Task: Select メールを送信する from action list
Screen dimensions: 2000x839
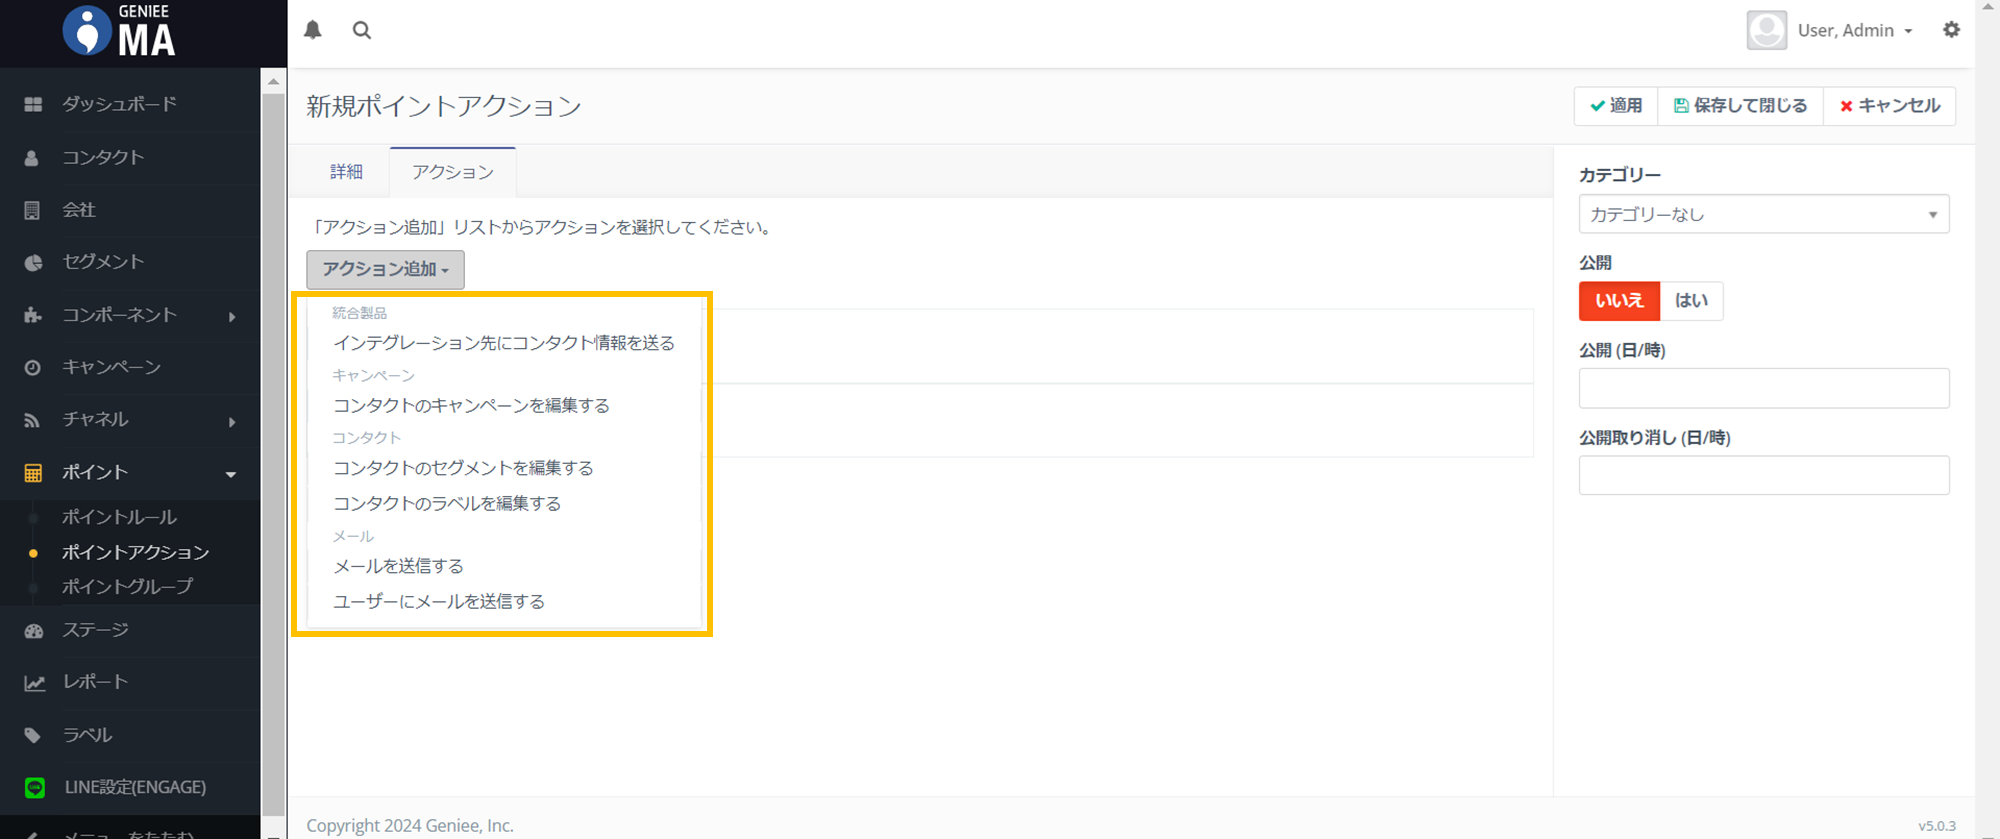Action: pyautogui.click(x=398, y=566)
